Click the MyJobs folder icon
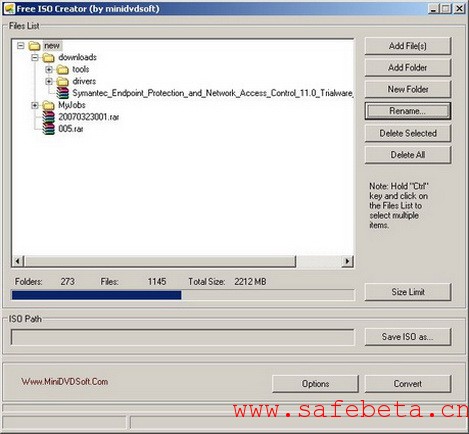Image resolution: width=469 pixels, height=434 pixels. (48, 105)
